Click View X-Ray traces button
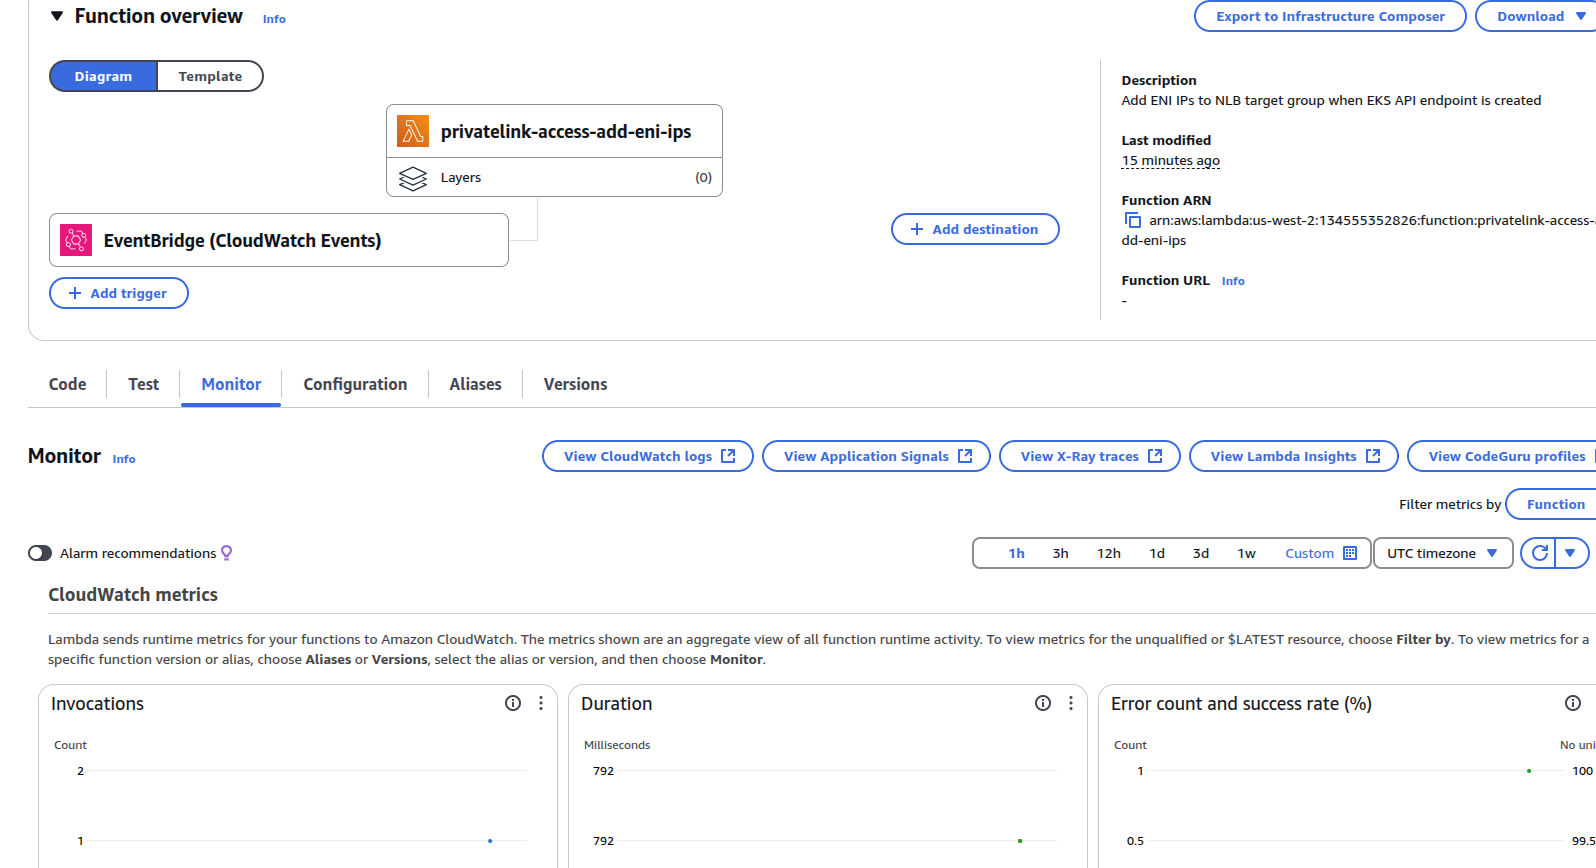The image size is (1596, 868). click(1090, 456)
